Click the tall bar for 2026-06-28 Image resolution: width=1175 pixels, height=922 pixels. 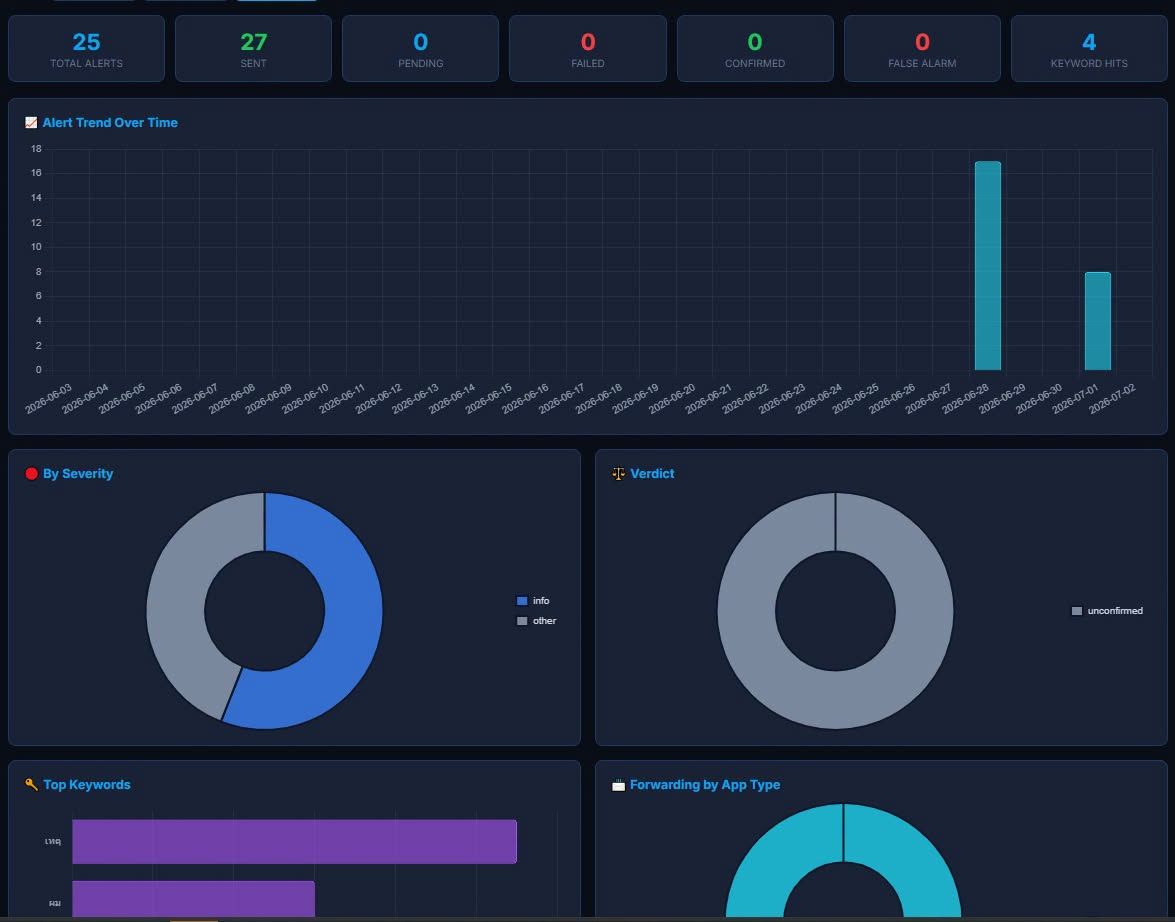(988, 265)
